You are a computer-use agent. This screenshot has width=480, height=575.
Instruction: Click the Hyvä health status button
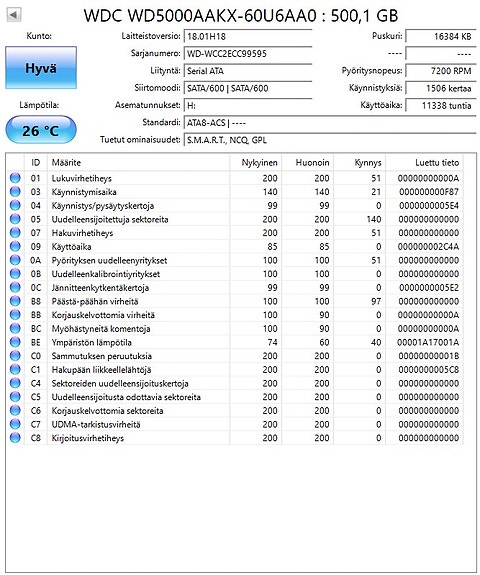pyautogui.click(x=41, y=67)
